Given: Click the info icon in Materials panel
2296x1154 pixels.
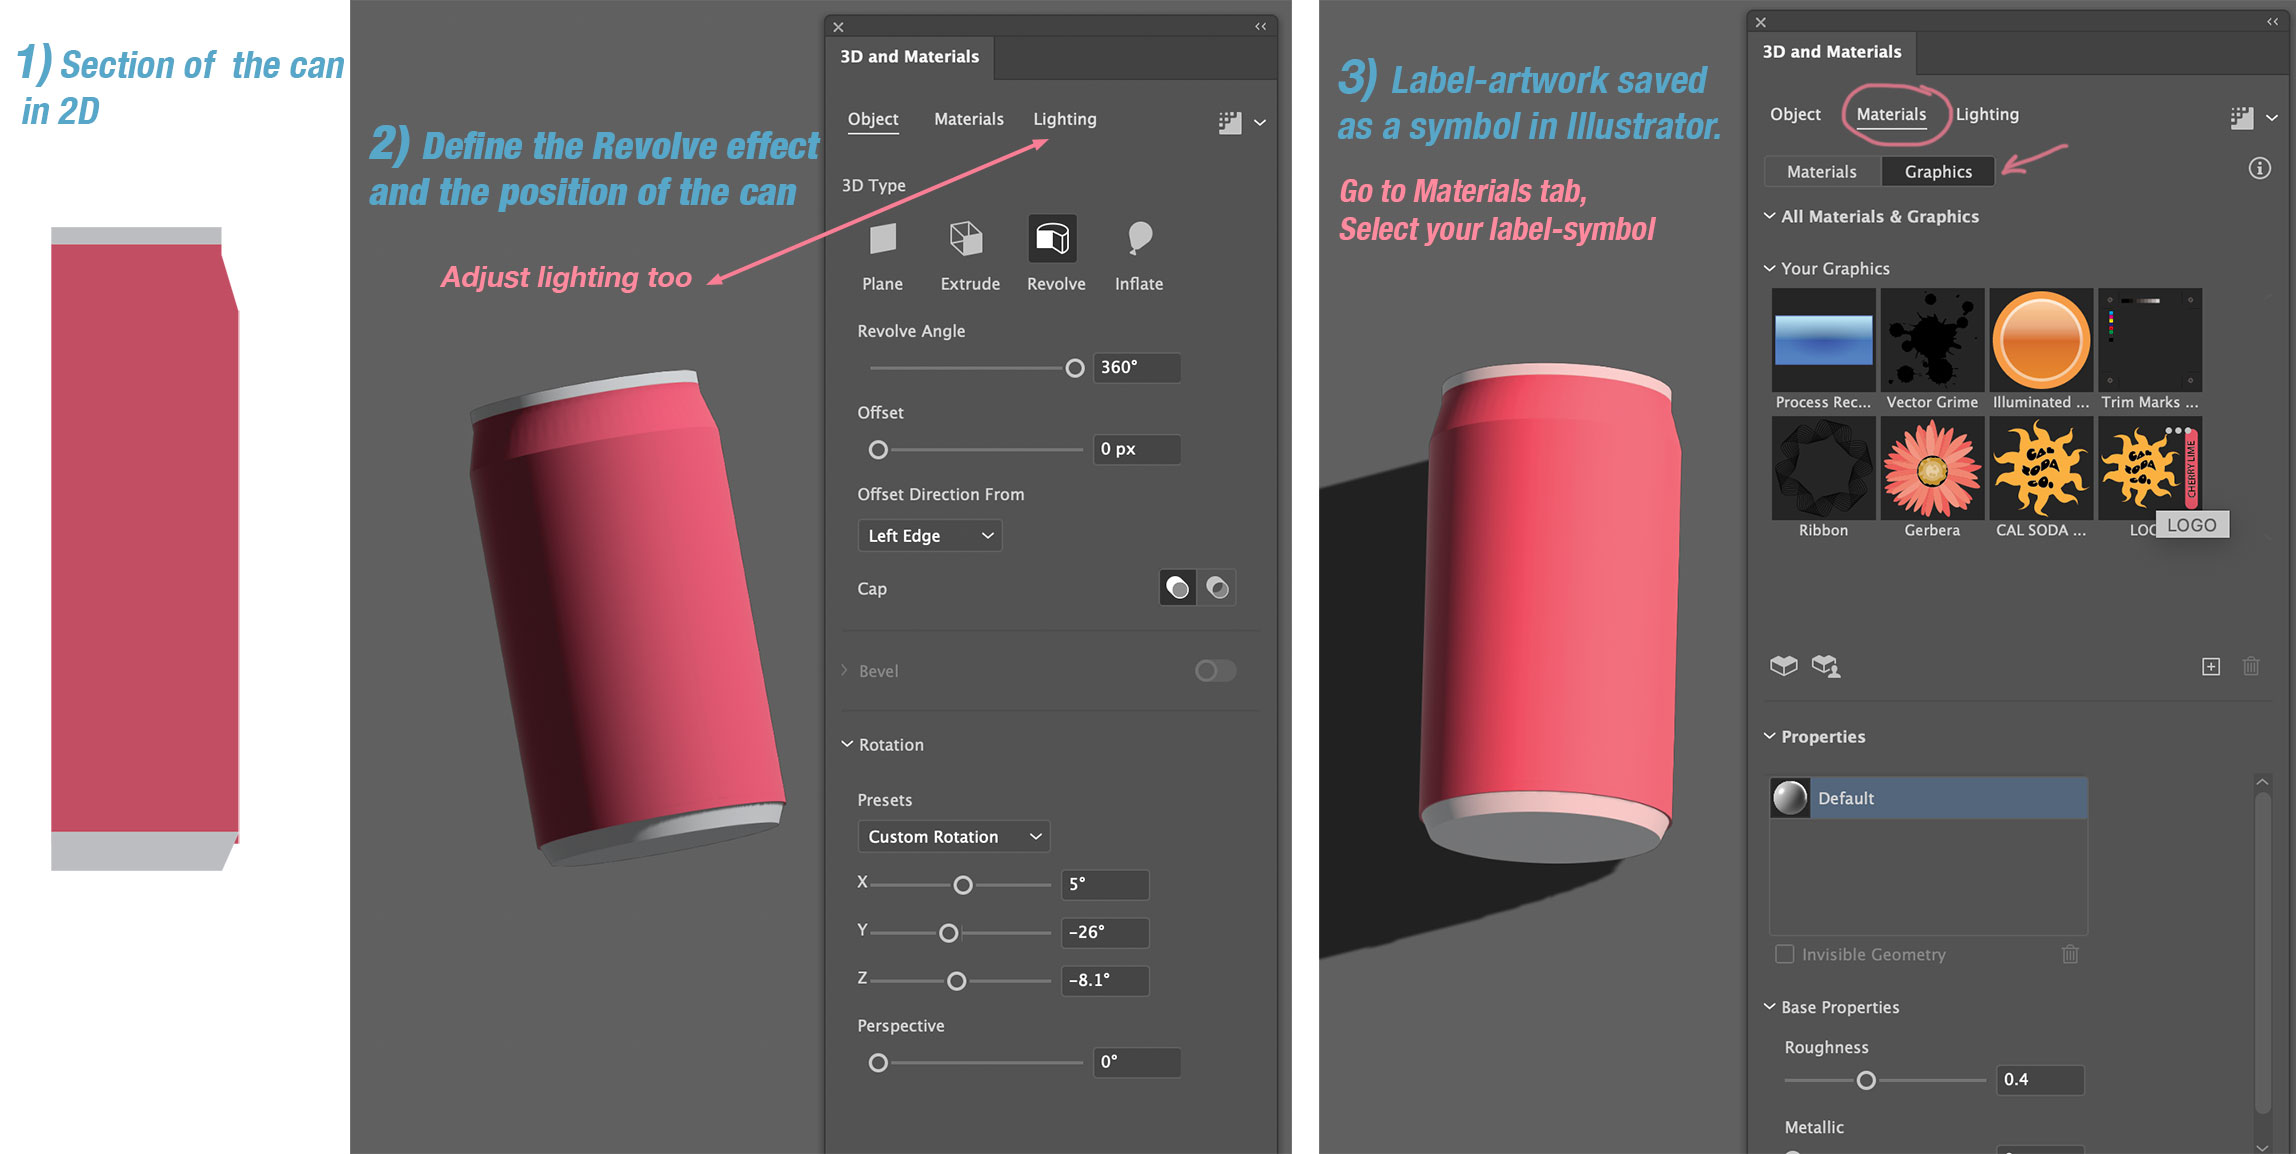Looking at the screenshot, I should 2259,168.
